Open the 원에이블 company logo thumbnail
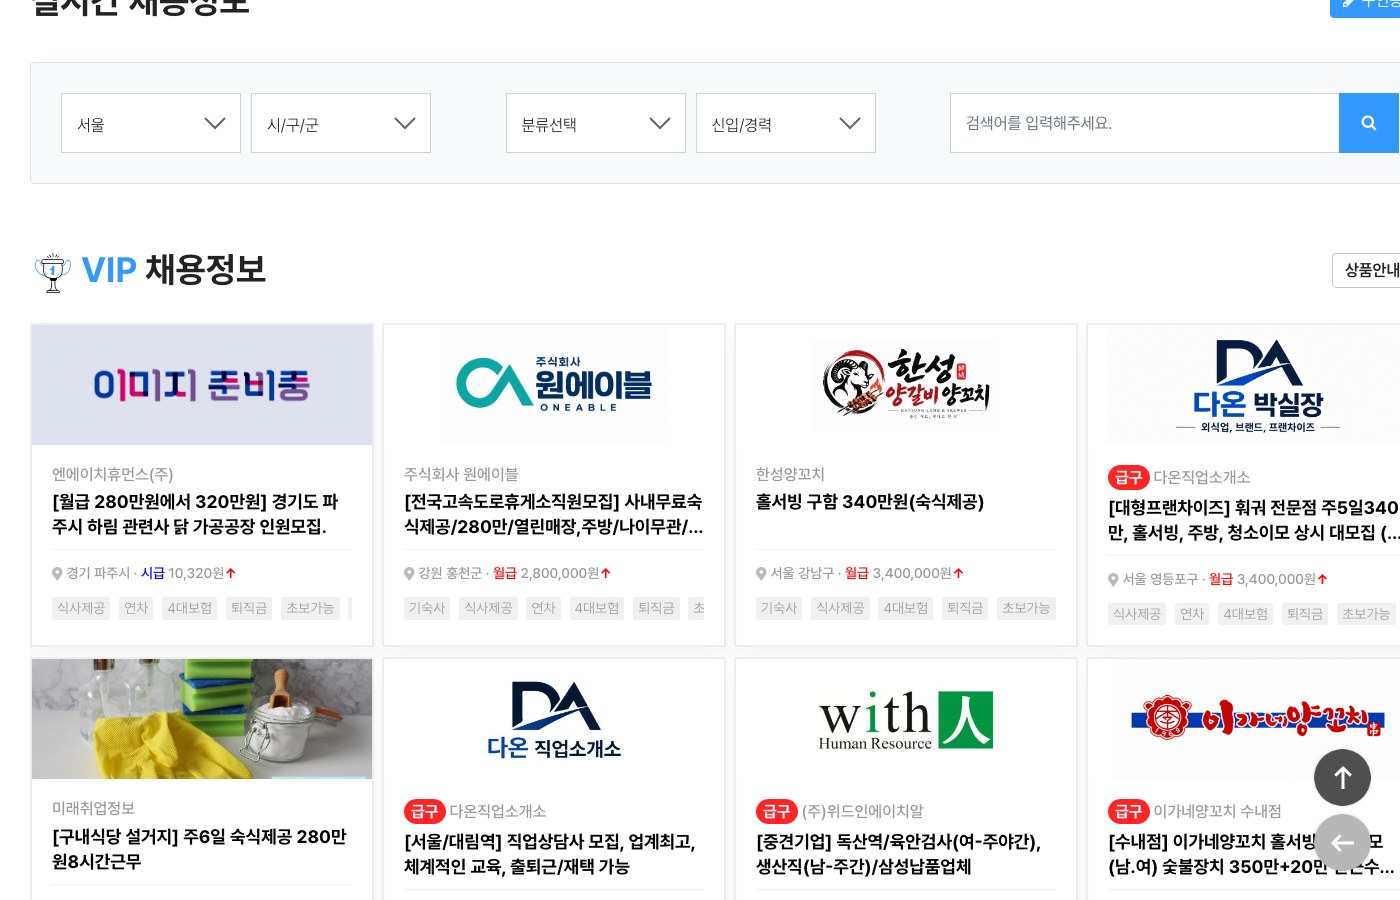 [x=554, y=385]
